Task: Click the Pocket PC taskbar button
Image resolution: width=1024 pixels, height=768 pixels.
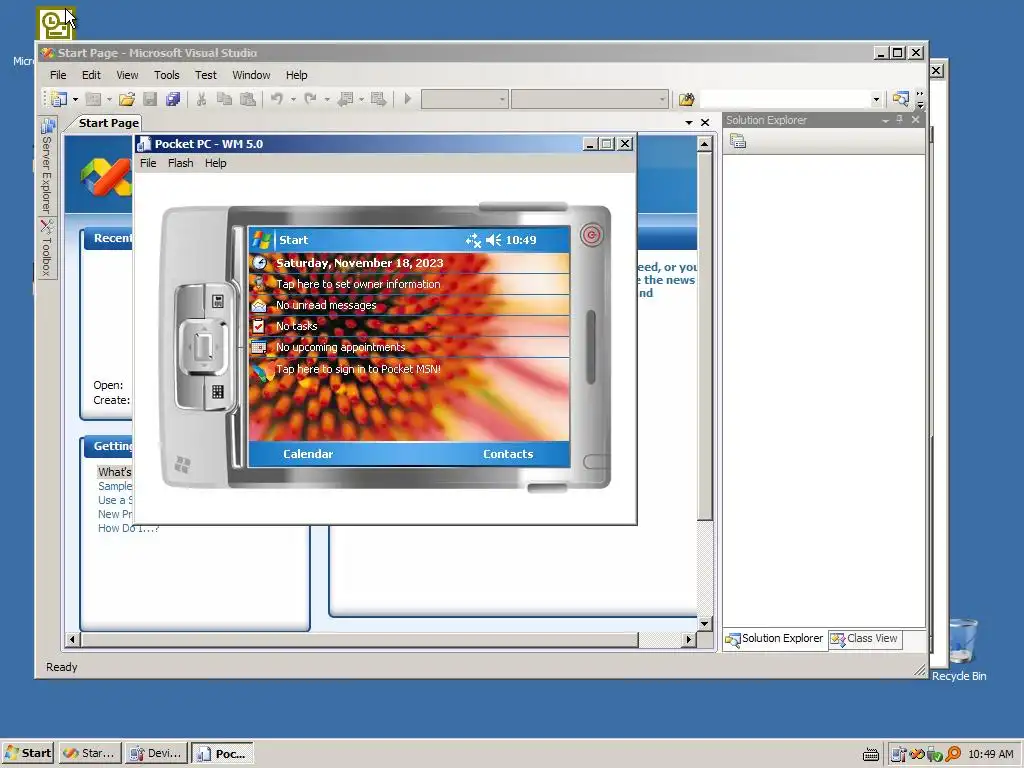Action: 222,753
